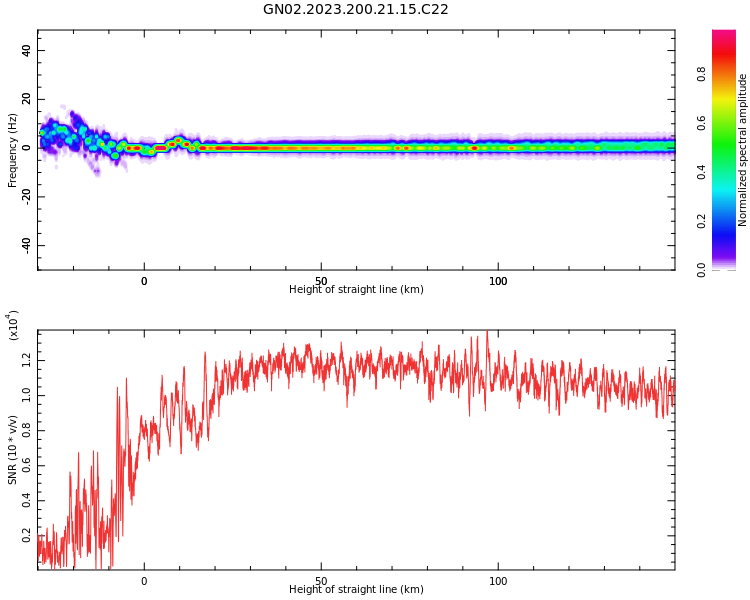Click the 'Frequency (Hz)' axis label

coord(12,150)
